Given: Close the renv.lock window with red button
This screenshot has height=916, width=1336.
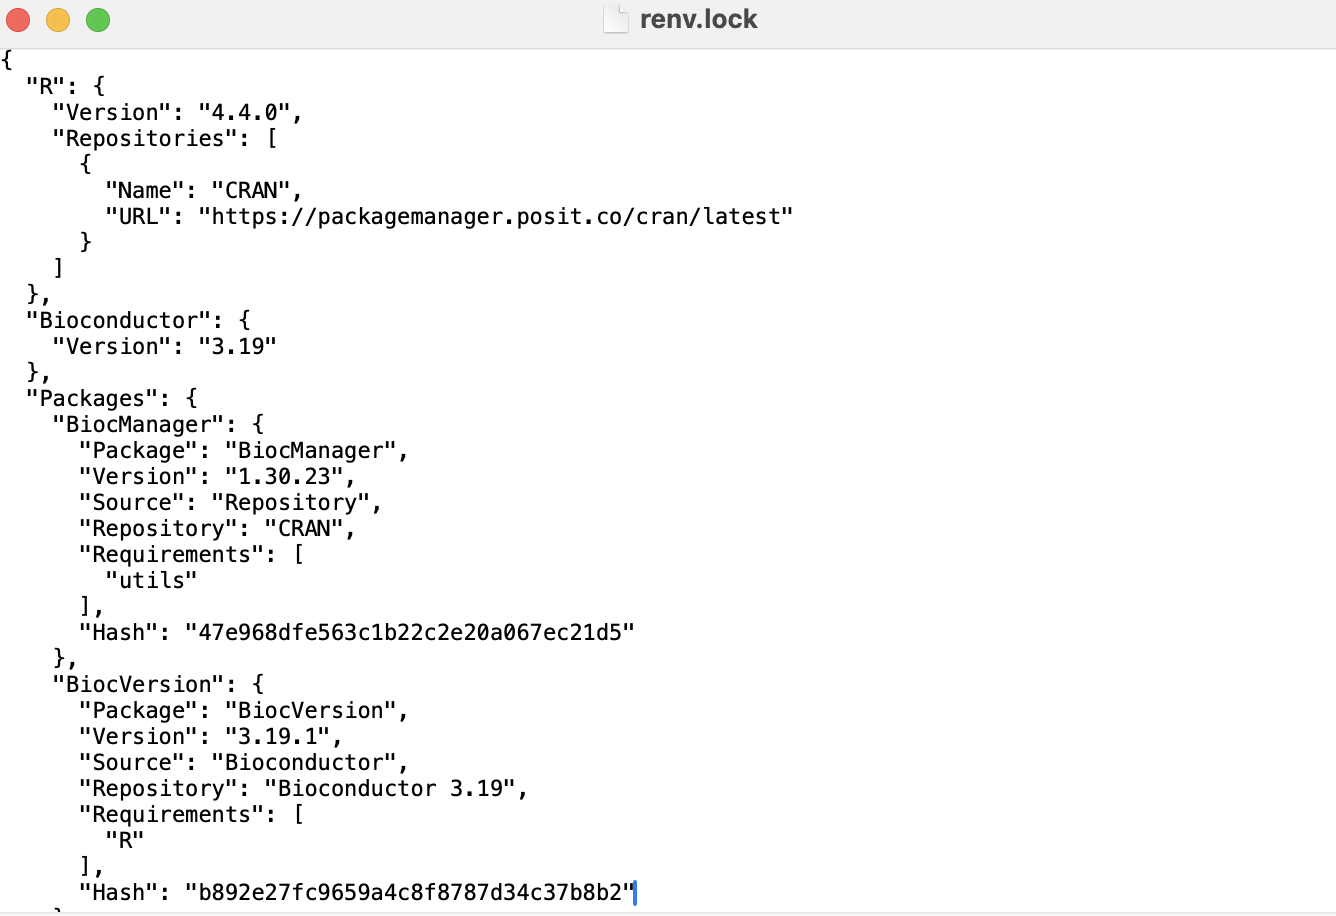Looking at the screenshot, I should tap(19, 19).
